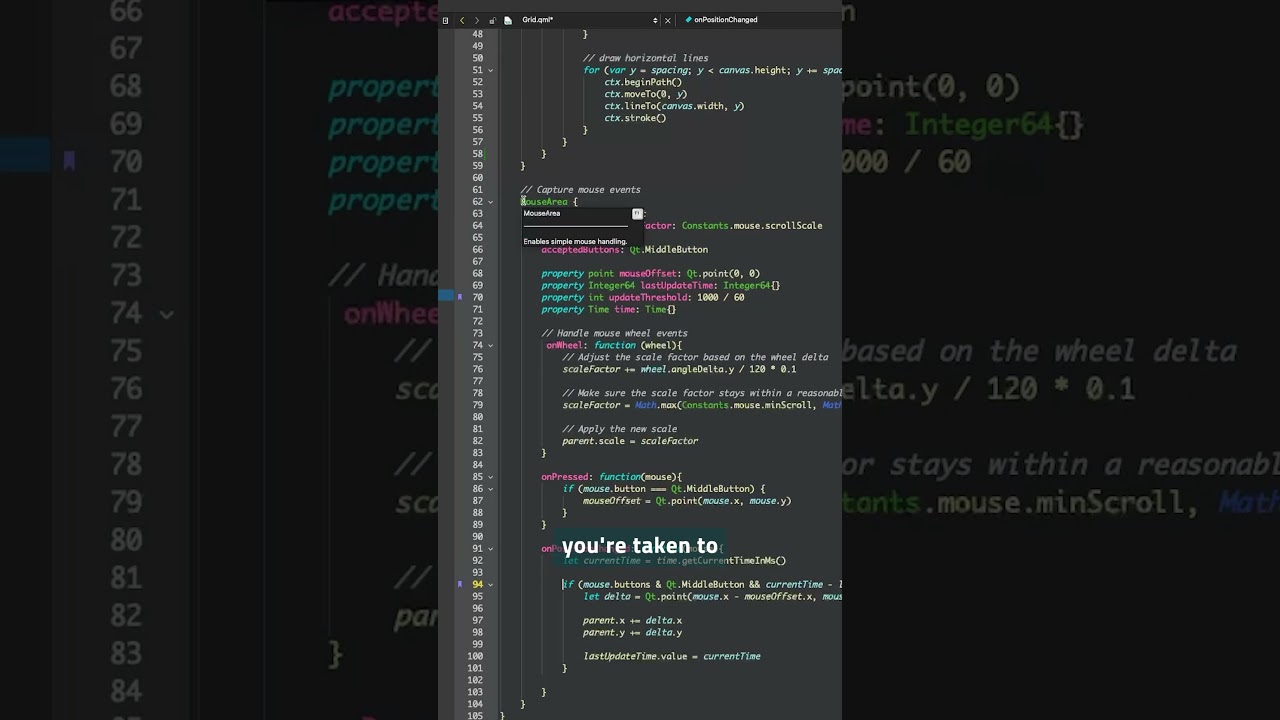Image resolution: width=1280 pixels, height=720 pixels.
Task: Collapse the if block at line 94
Action: pos(490,584)
